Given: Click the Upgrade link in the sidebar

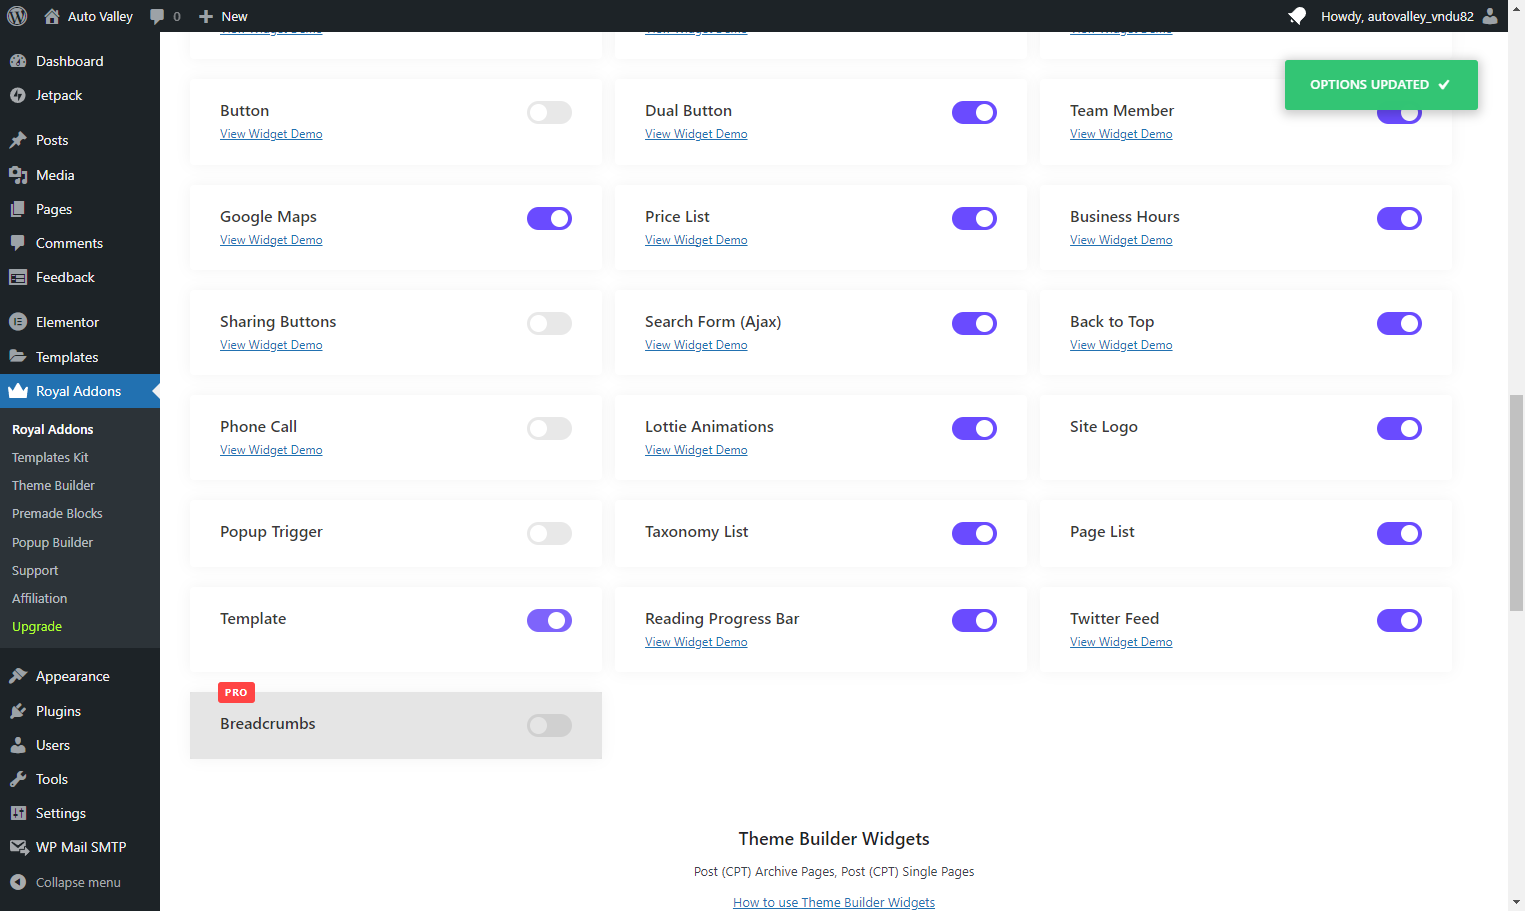Looking at the screenshot, I should pos(37,626).
